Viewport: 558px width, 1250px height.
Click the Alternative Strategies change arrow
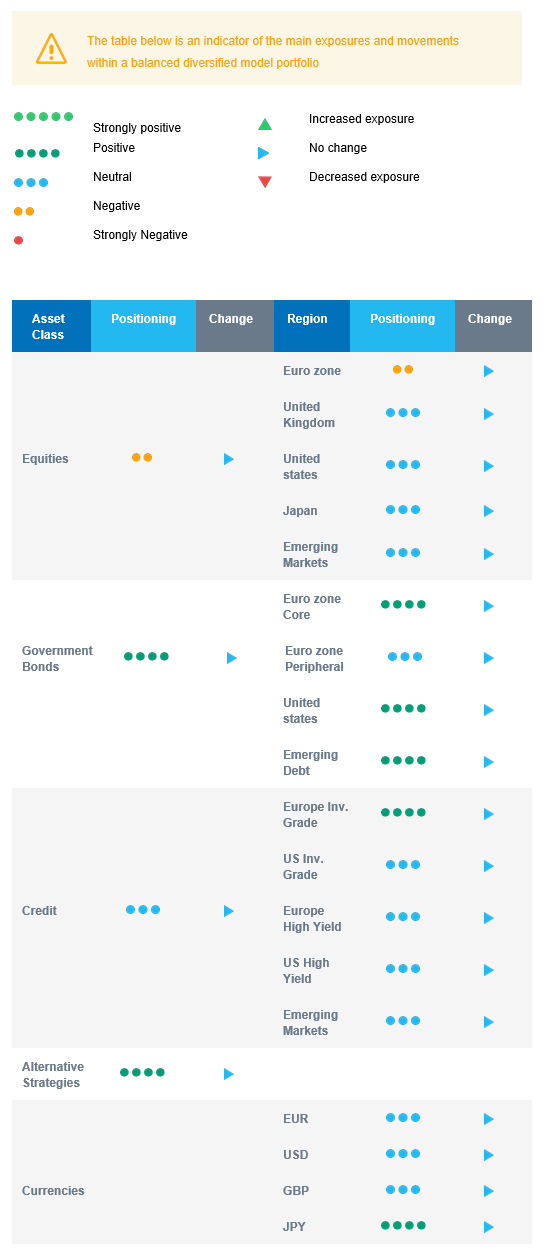pos(229,1074)
